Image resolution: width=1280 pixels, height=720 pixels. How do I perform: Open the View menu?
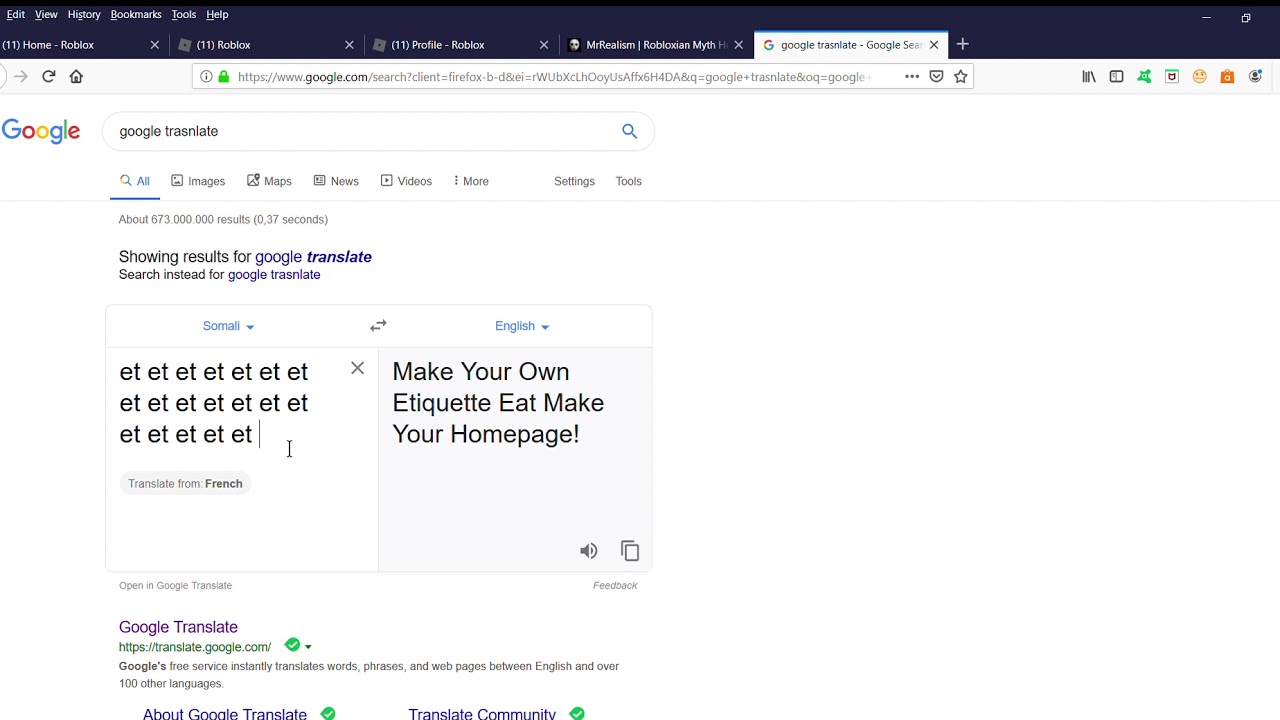[46, 14]
